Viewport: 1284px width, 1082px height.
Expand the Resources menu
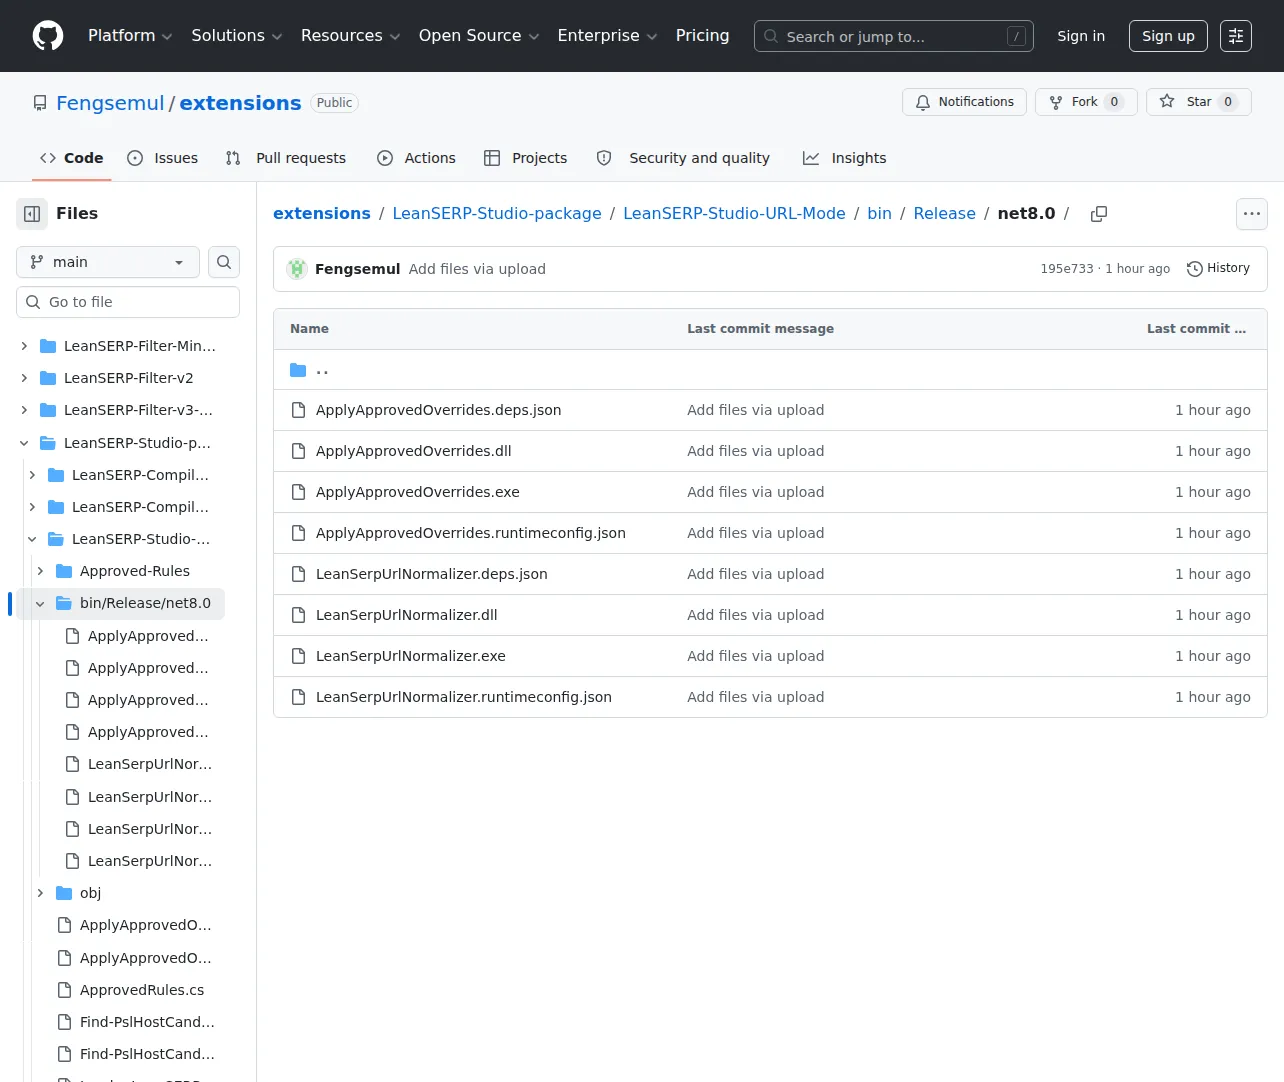[350, 36]
